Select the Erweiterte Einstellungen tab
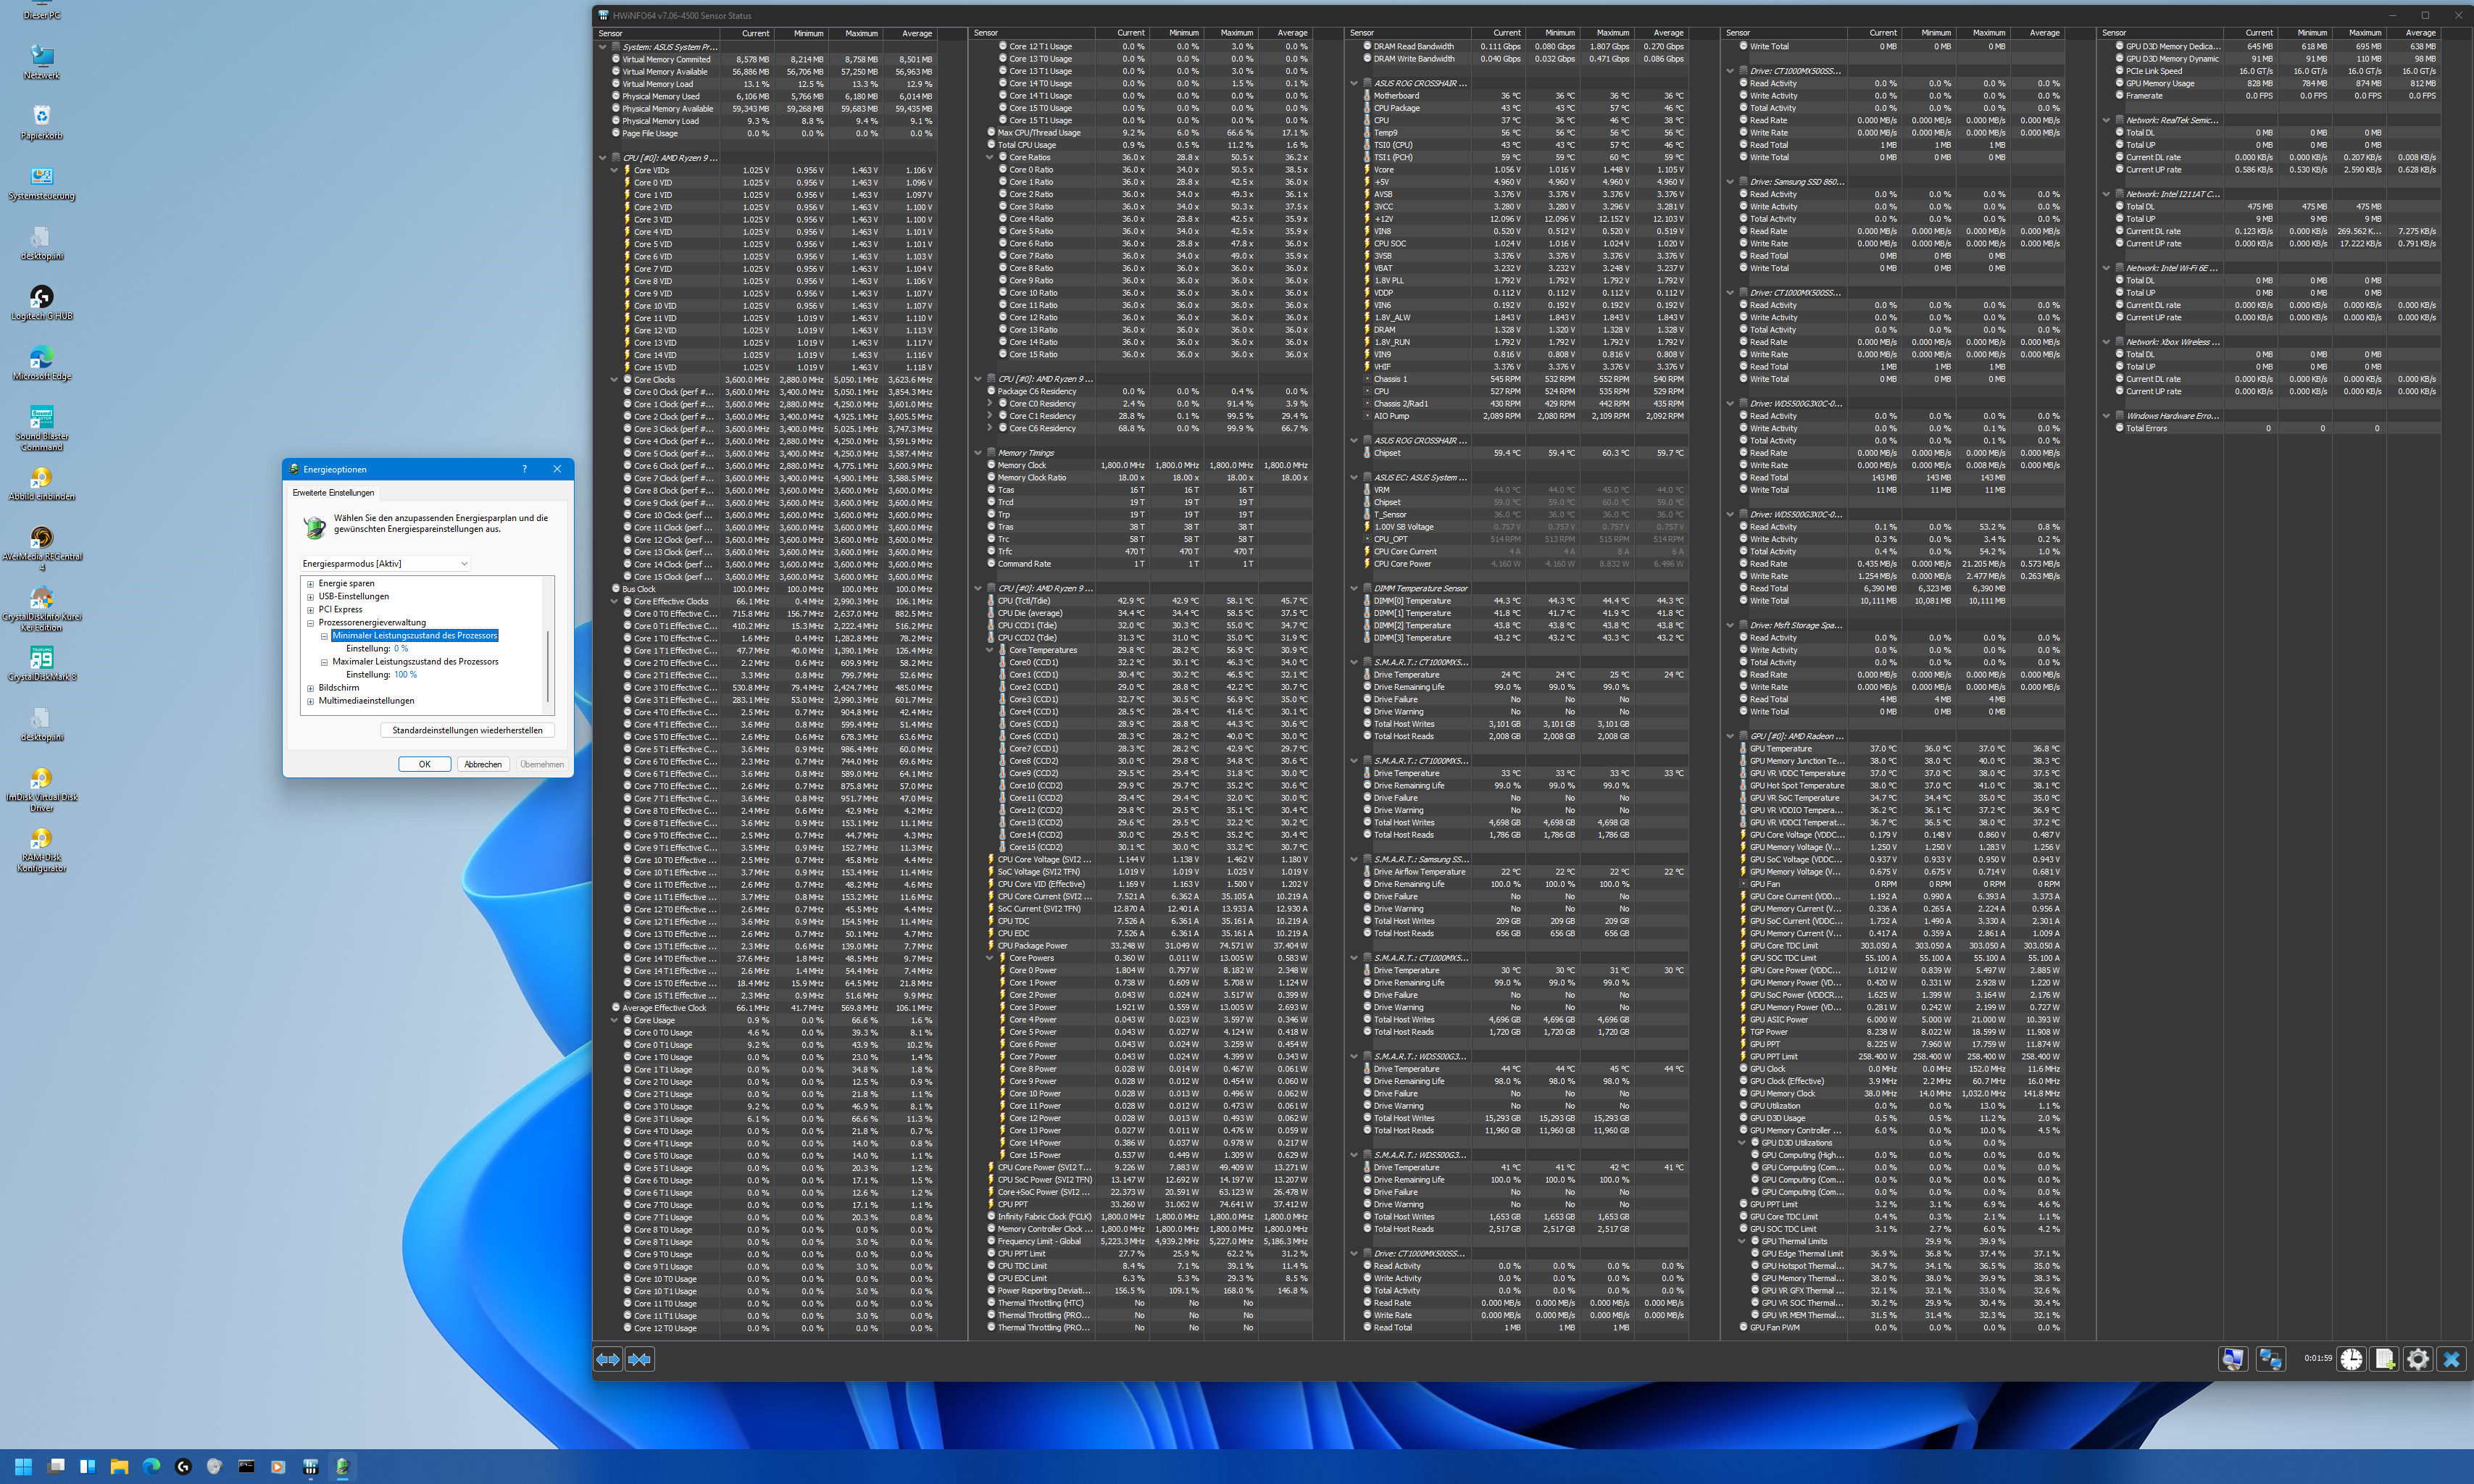Screen dimensions: 2474x1484 click(x=333, y=493)
